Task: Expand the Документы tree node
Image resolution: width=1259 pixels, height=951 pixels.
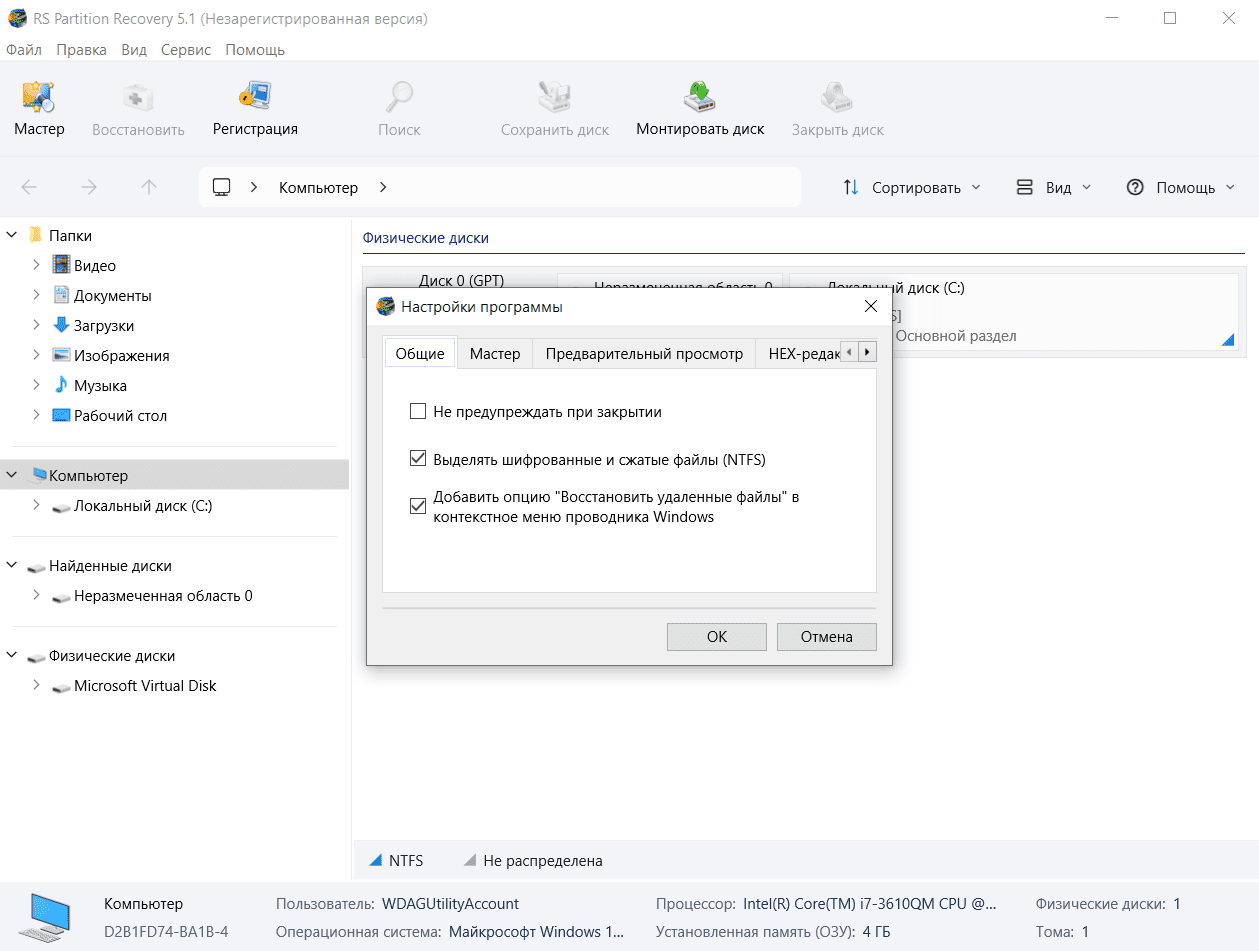Action: point(37,296)
